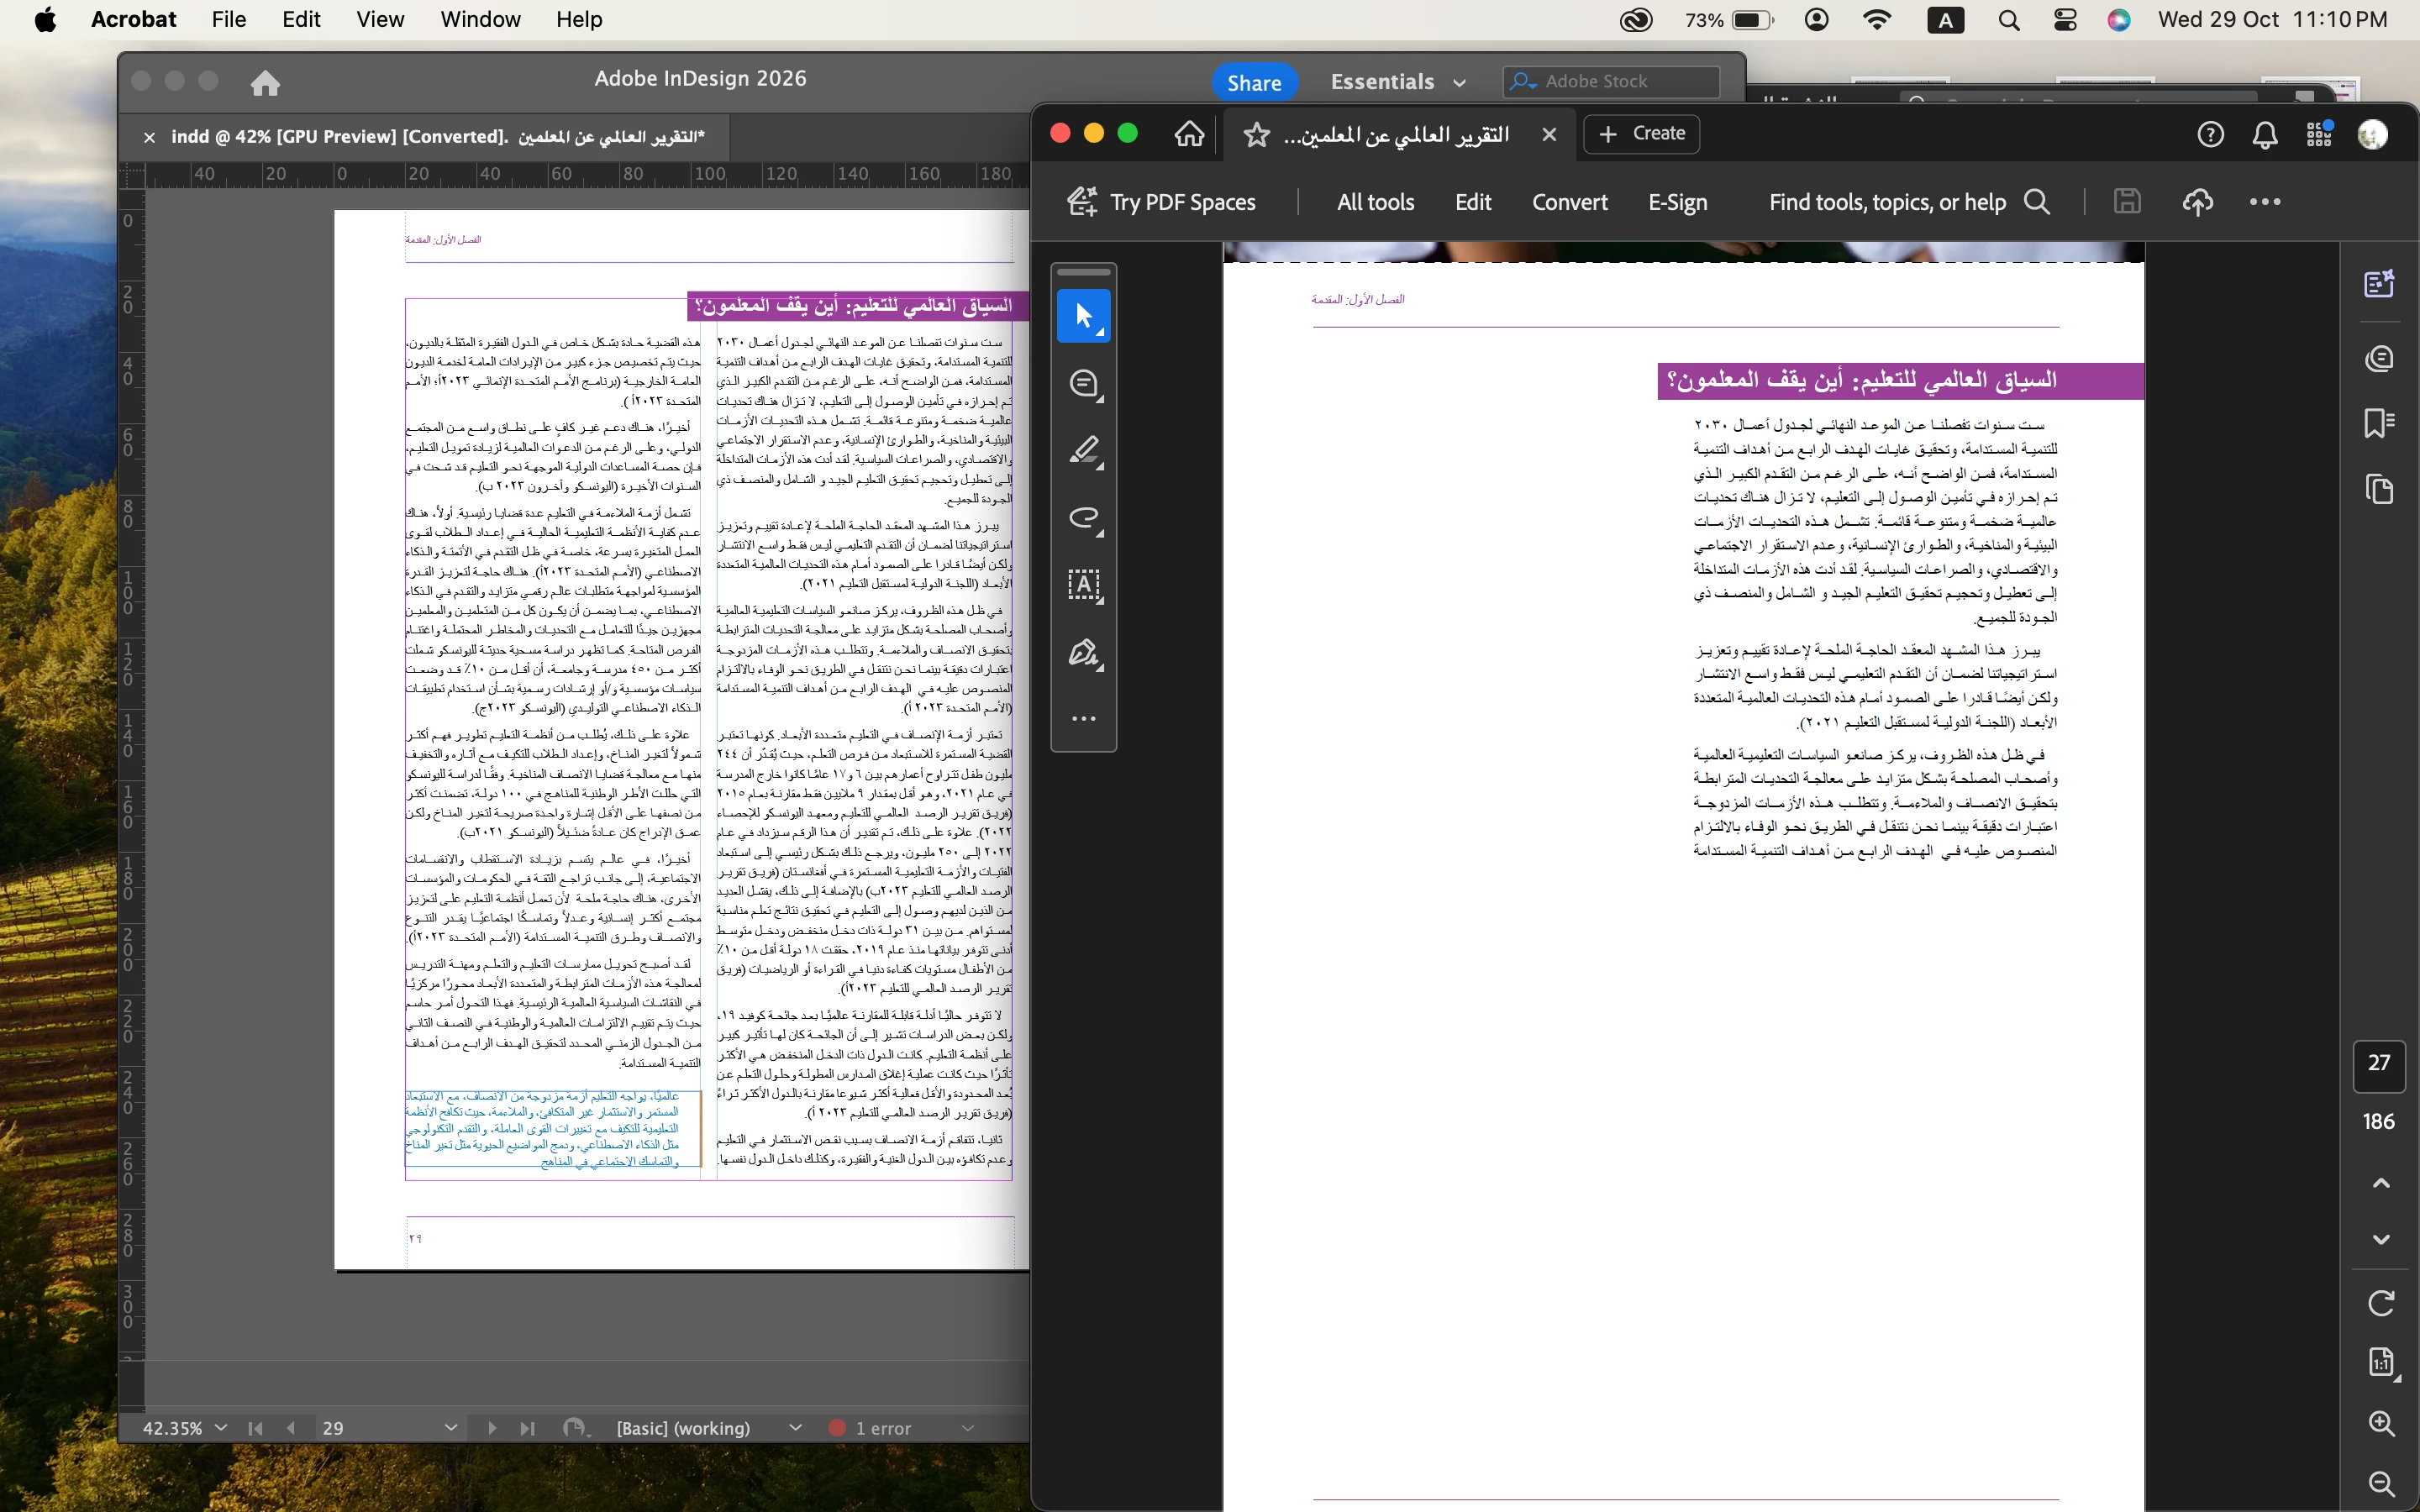Open the All tools tab
The width and height of the screenshot is (2420, 1512).
(x=1375, y=202)
